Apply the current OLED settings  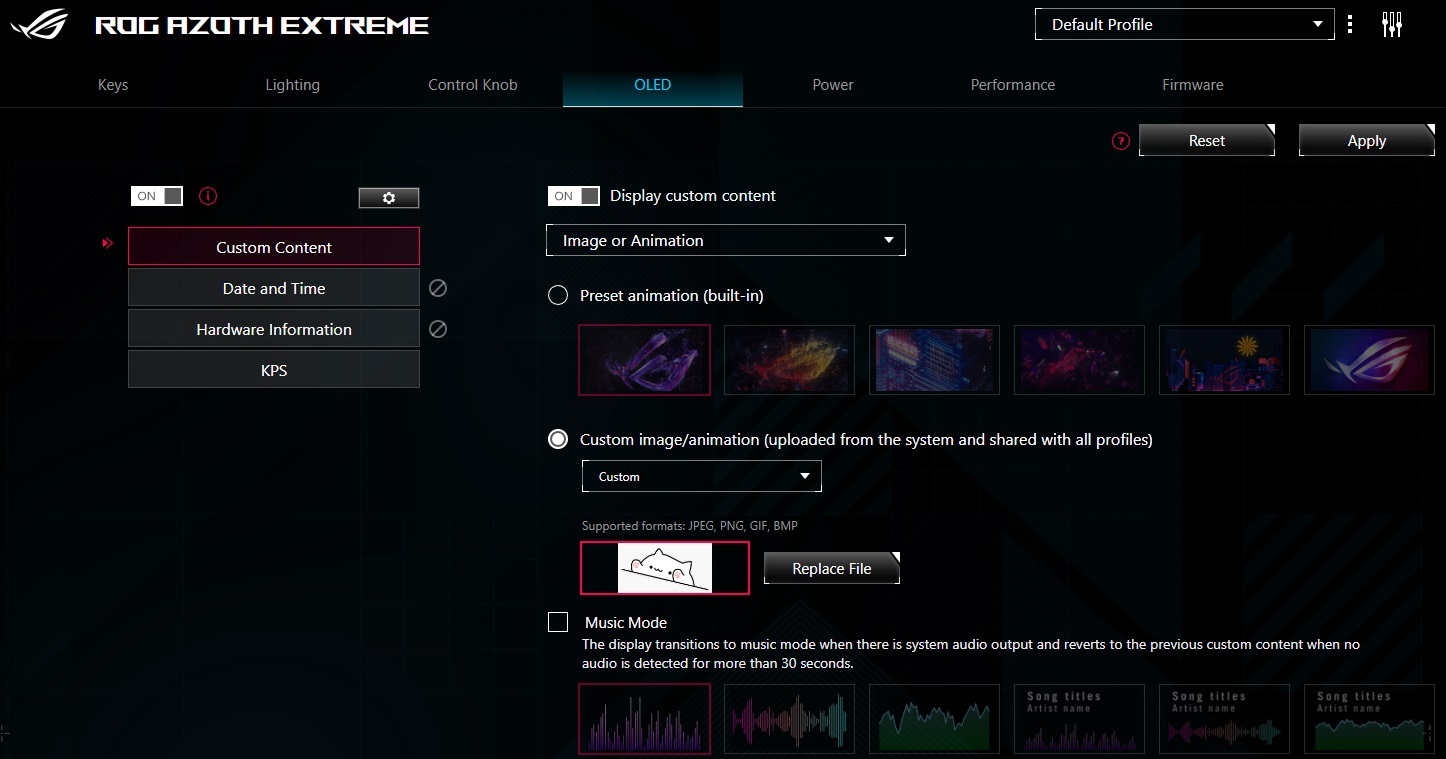click(x=1366, y=140)
